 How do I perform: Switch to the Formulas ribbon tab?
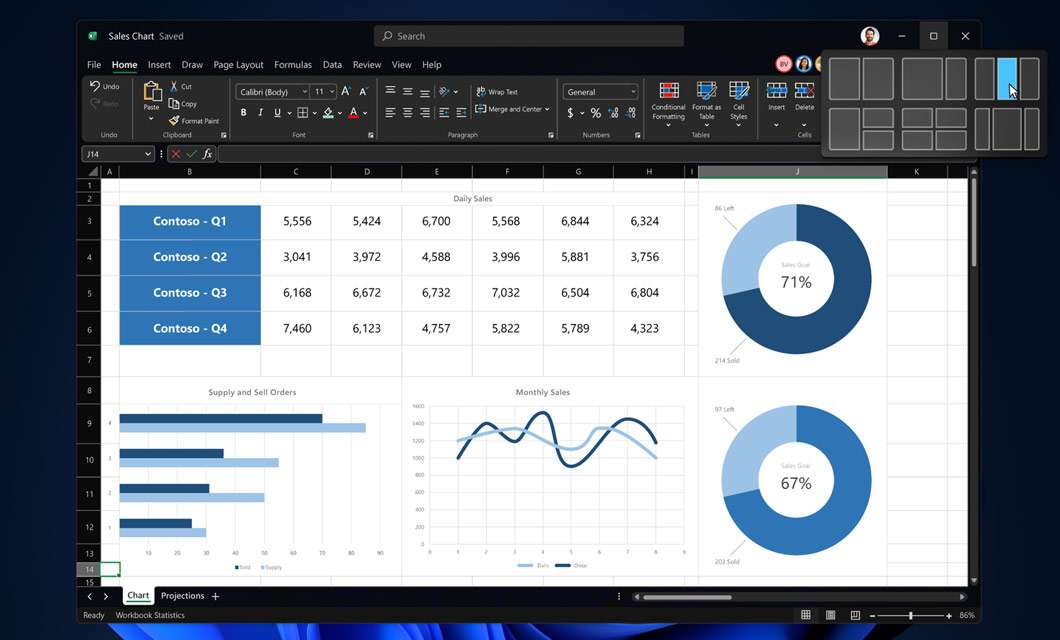point(293,64)
